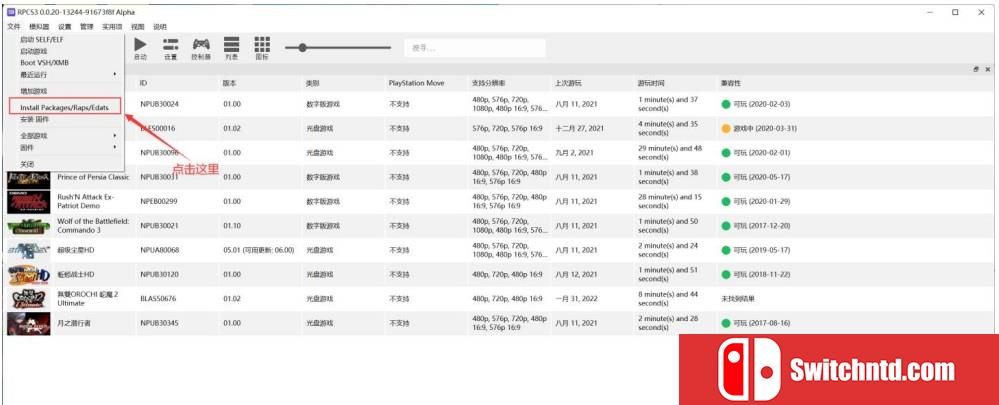Screen dimensions: 999x405
Task: Click green status dot for 2018-11-22
Action: 726,274
